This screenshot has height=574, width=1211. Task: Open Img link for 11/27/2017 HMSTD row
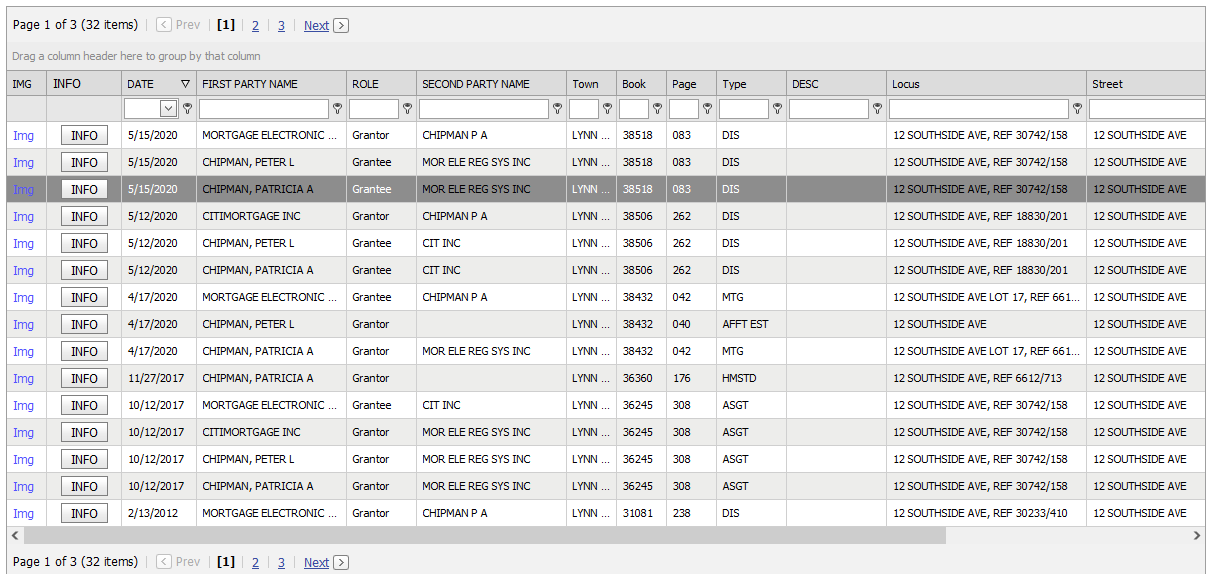(x=23, y=378)
